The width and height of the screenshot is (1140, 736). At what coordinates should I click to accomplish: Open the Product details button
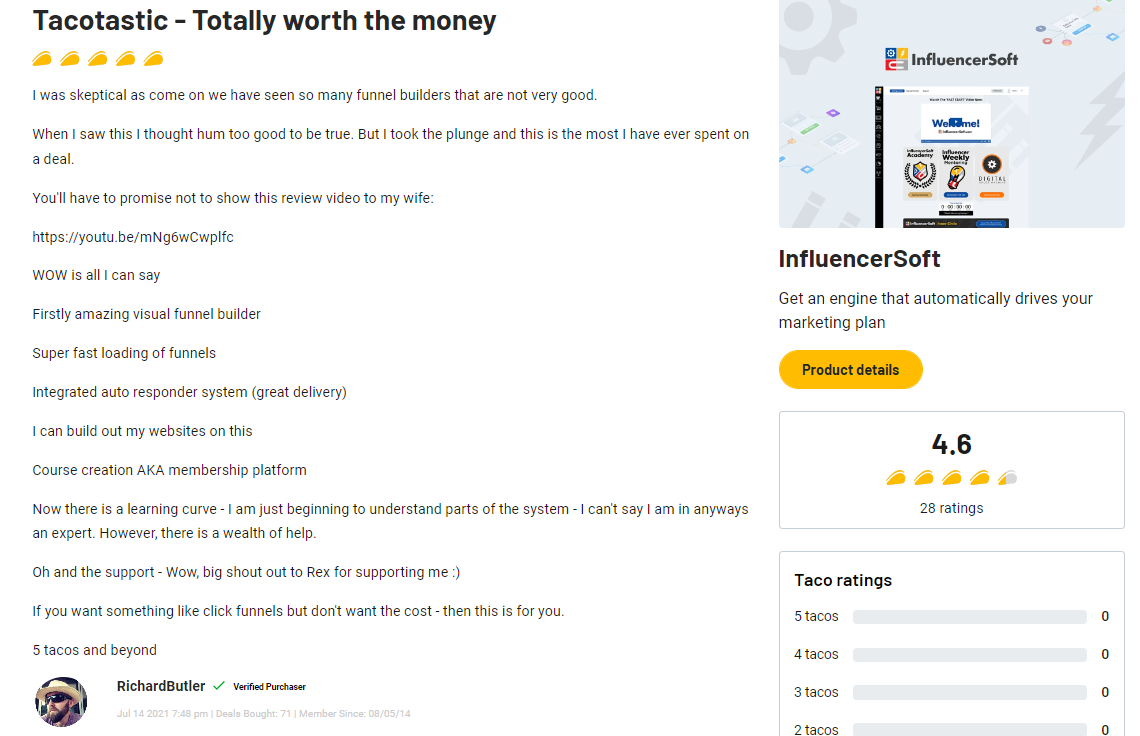[x=850, y=370]
